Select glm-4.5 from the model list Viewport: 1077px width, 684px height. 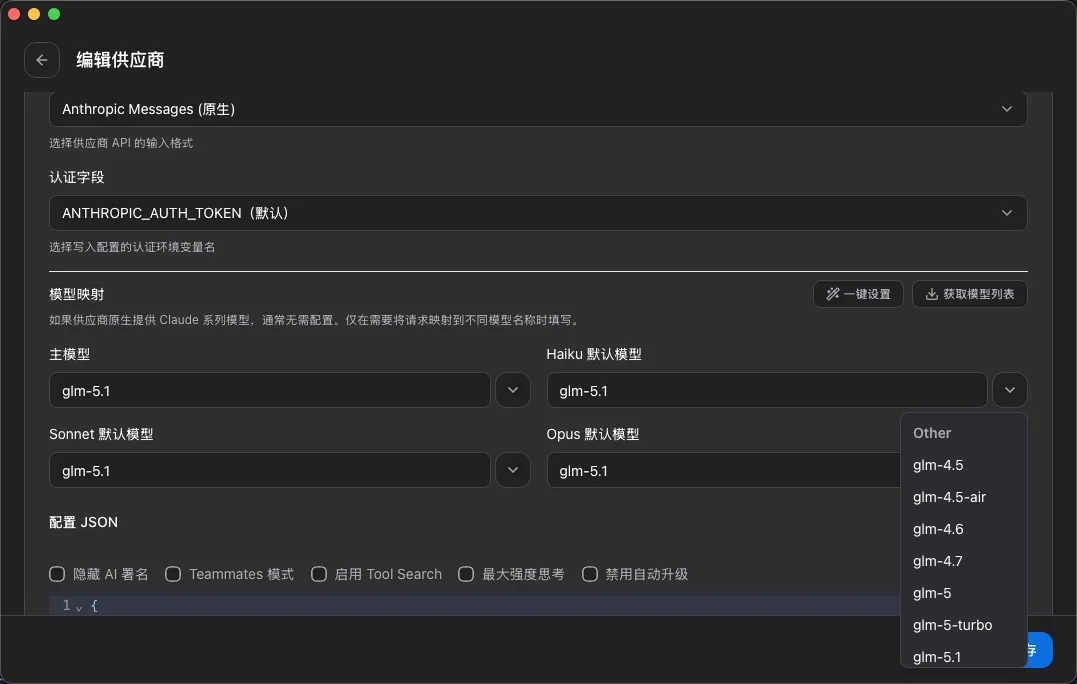[x=938, y=465]
